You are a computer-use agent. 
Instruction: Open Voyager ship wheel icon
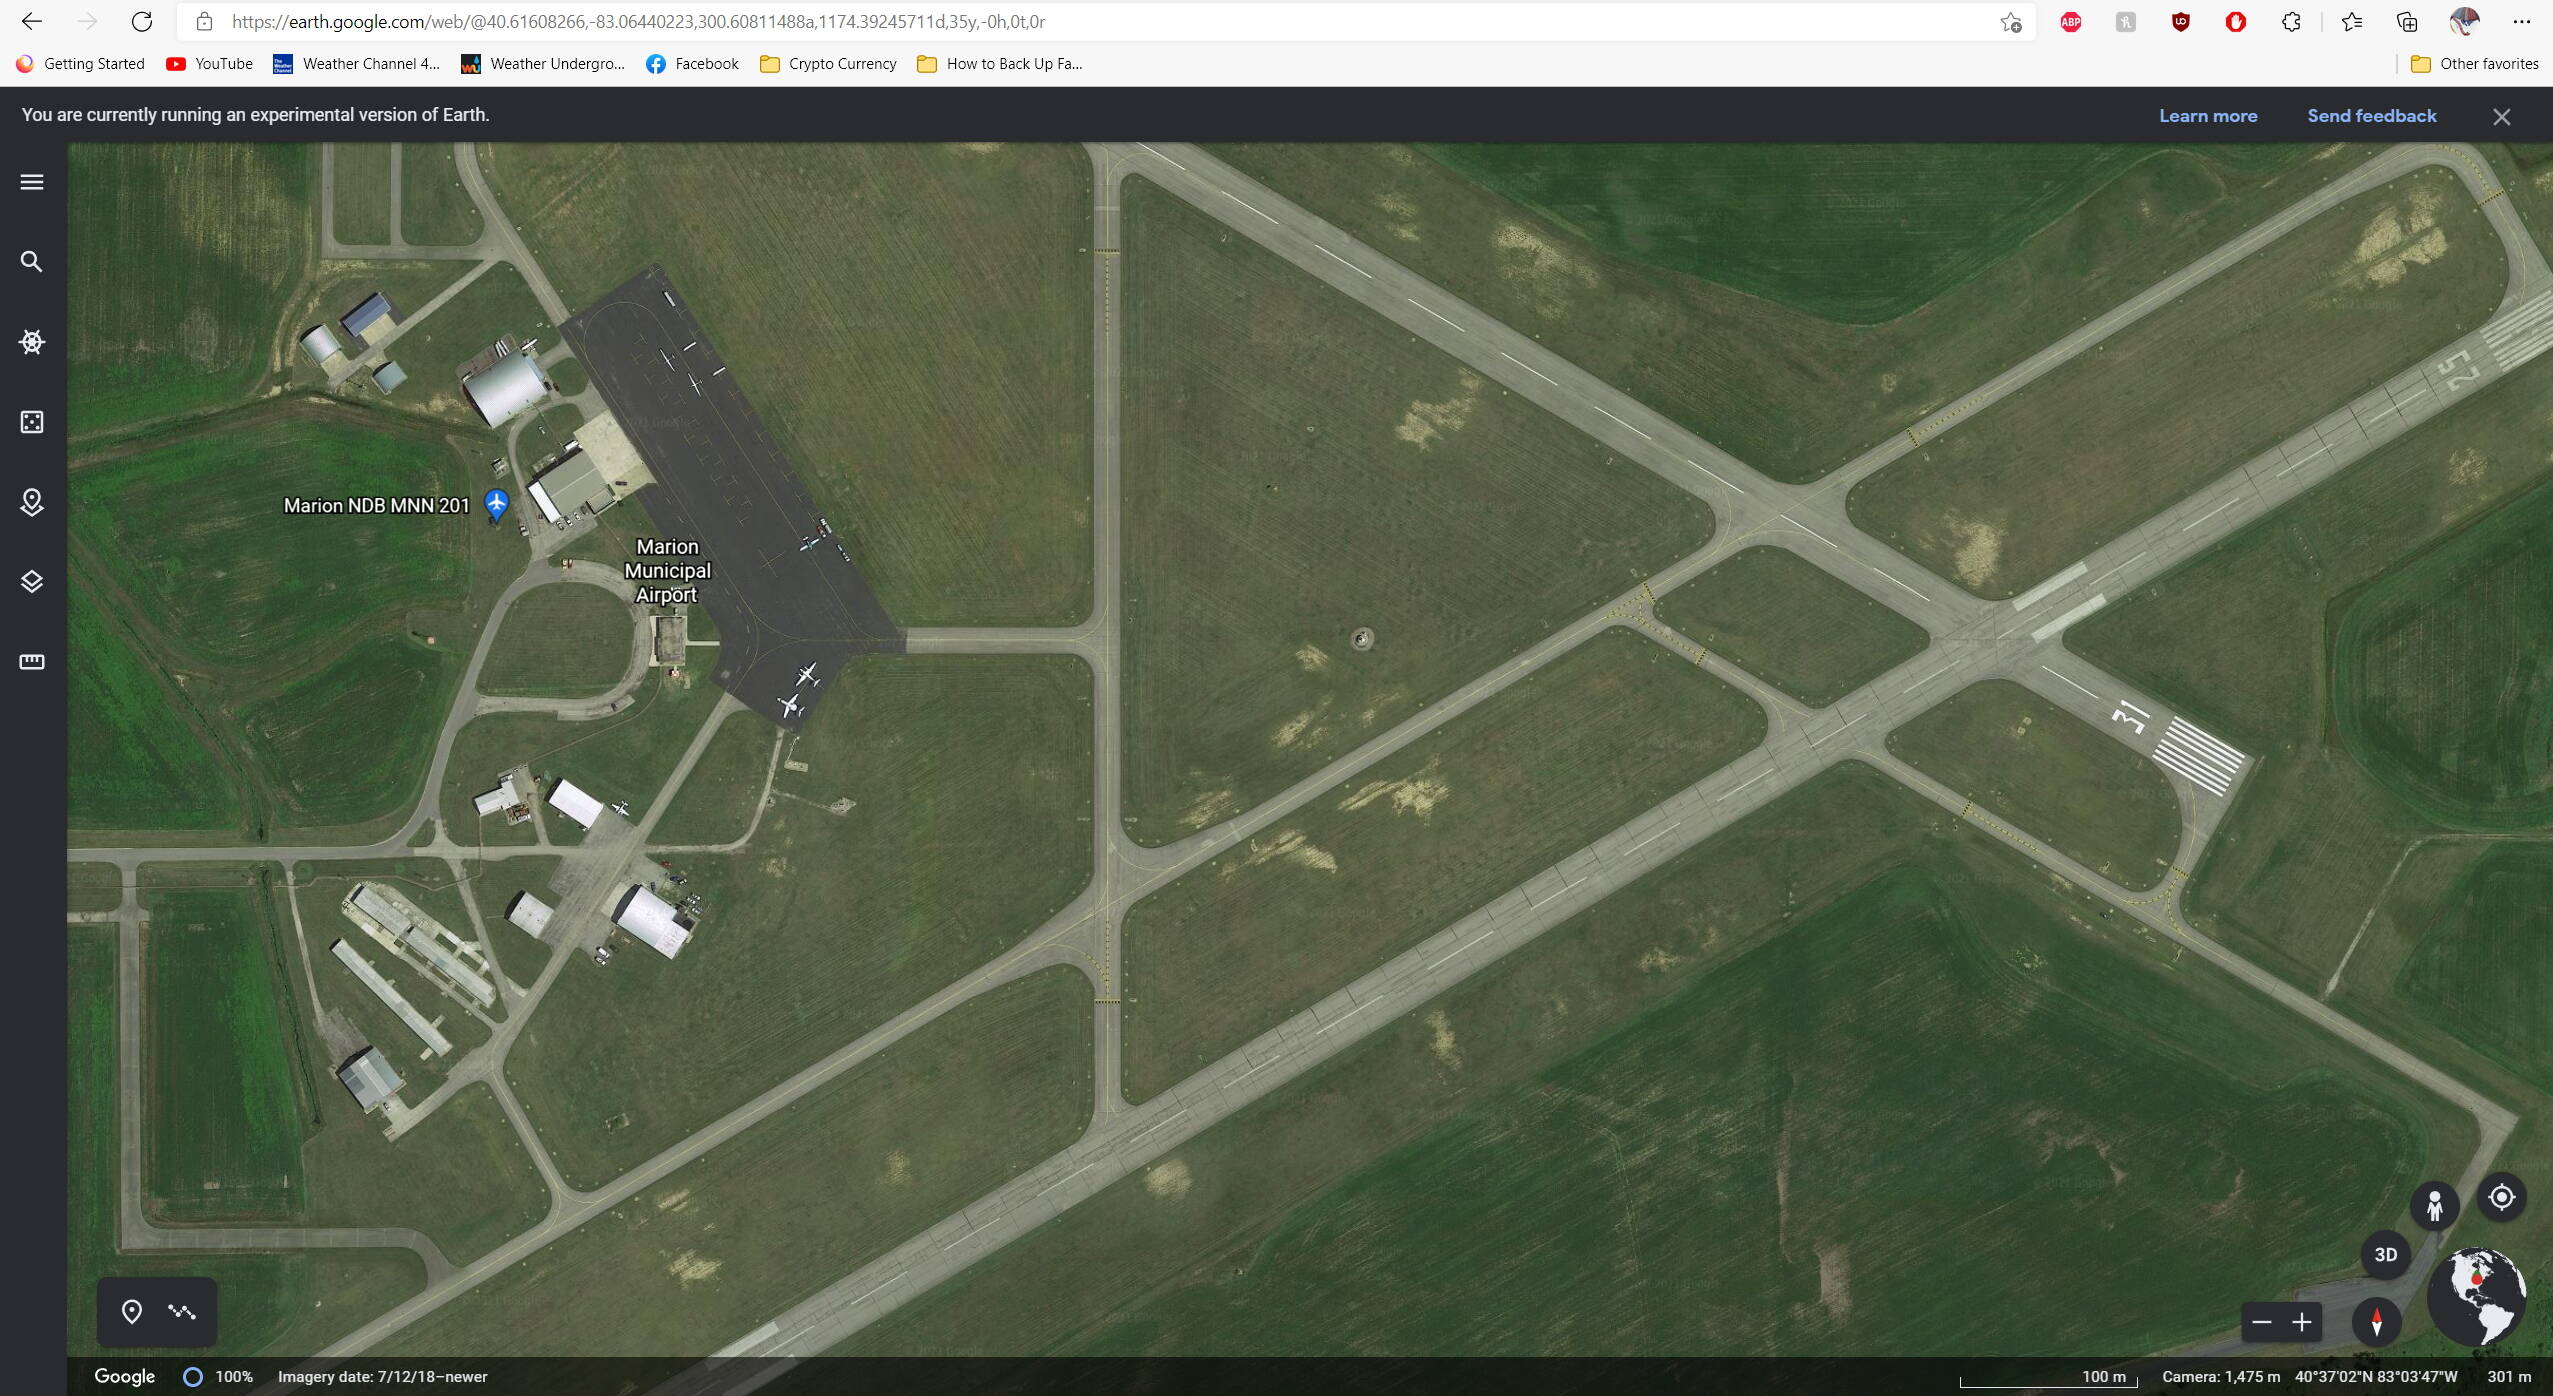click(32, 342)
